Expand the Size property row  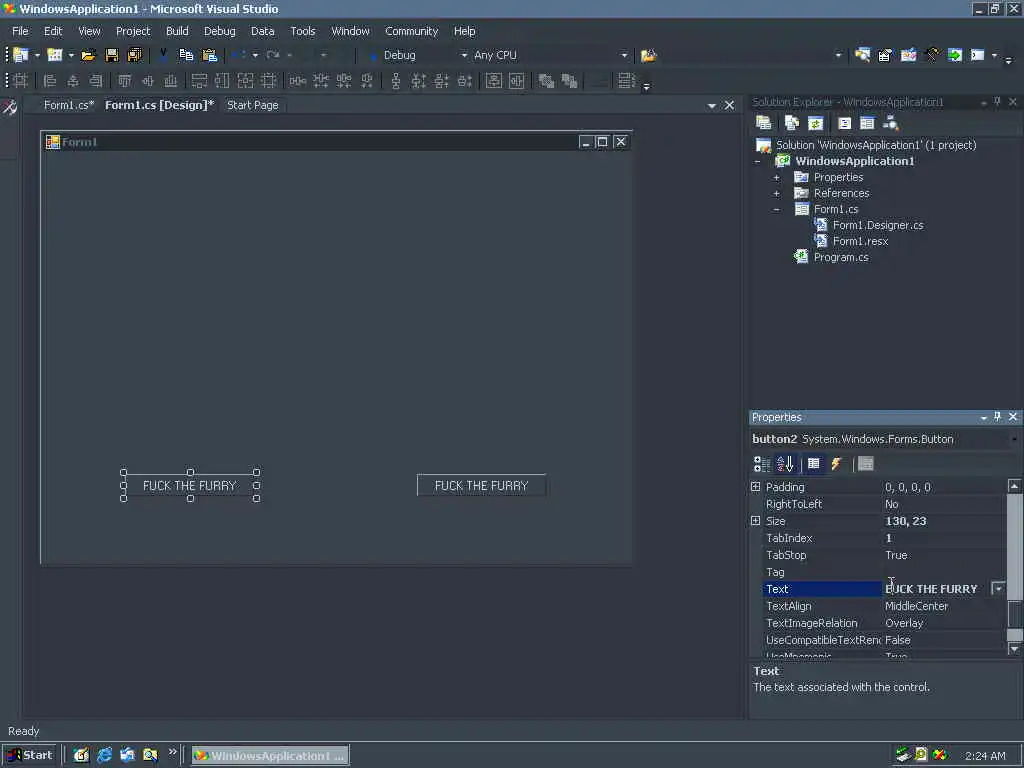756,520
